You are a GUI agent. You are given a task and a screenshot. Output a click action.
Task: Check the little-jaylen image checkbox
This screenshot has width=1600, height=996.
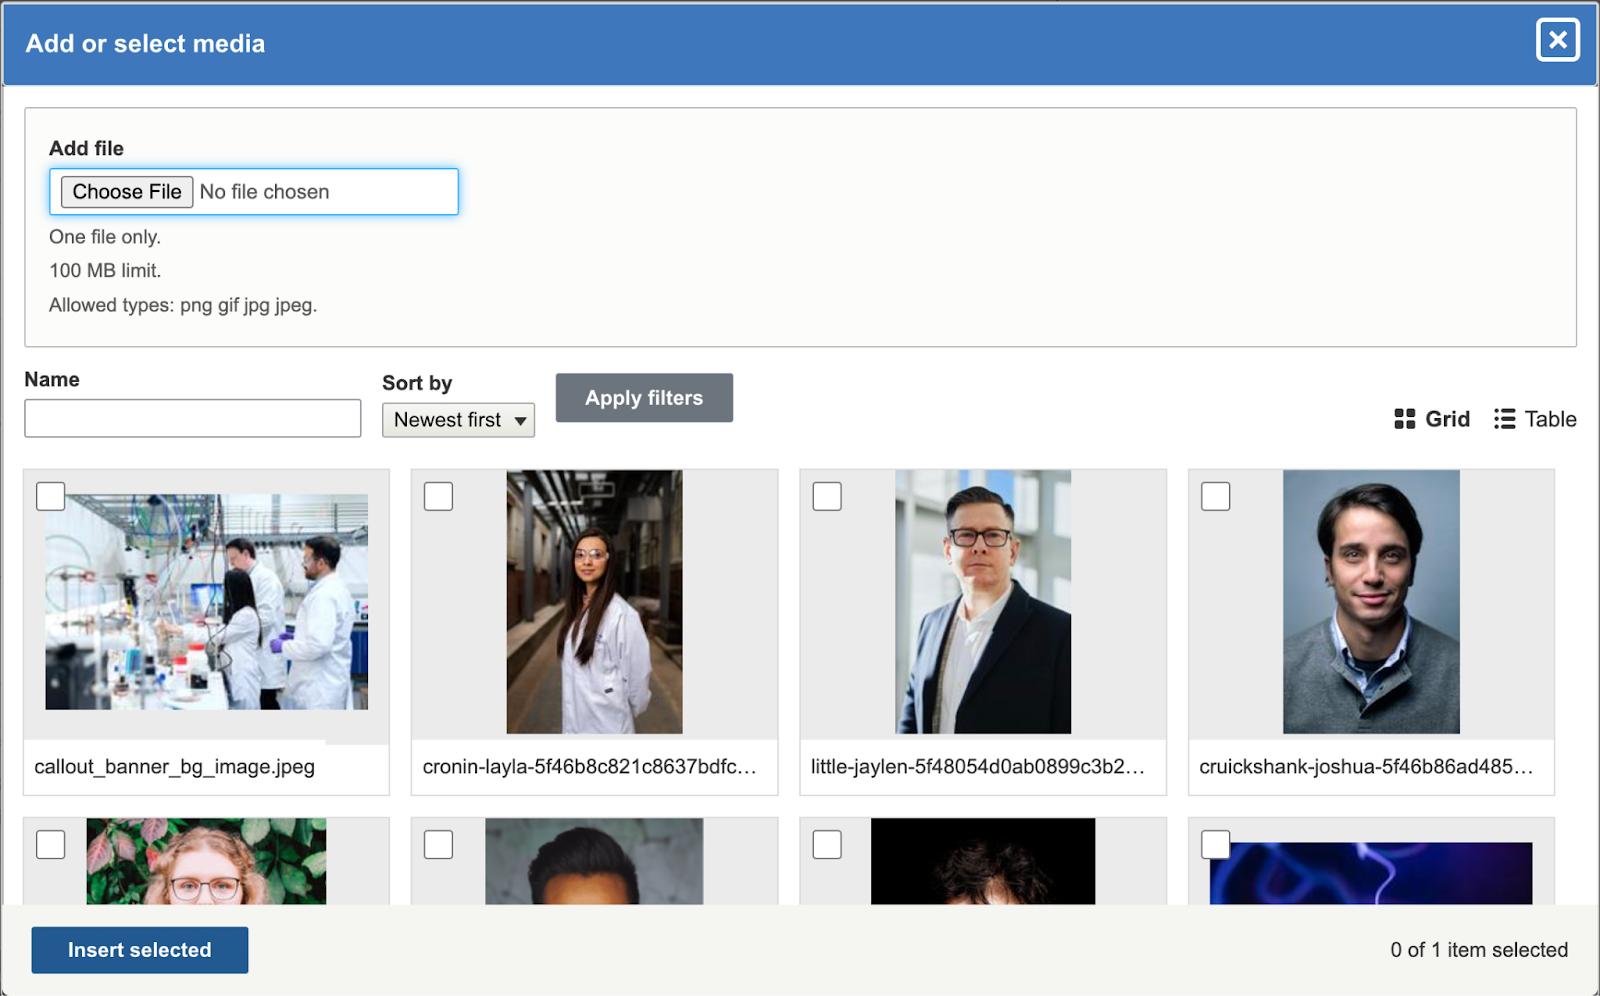[827, 496]
